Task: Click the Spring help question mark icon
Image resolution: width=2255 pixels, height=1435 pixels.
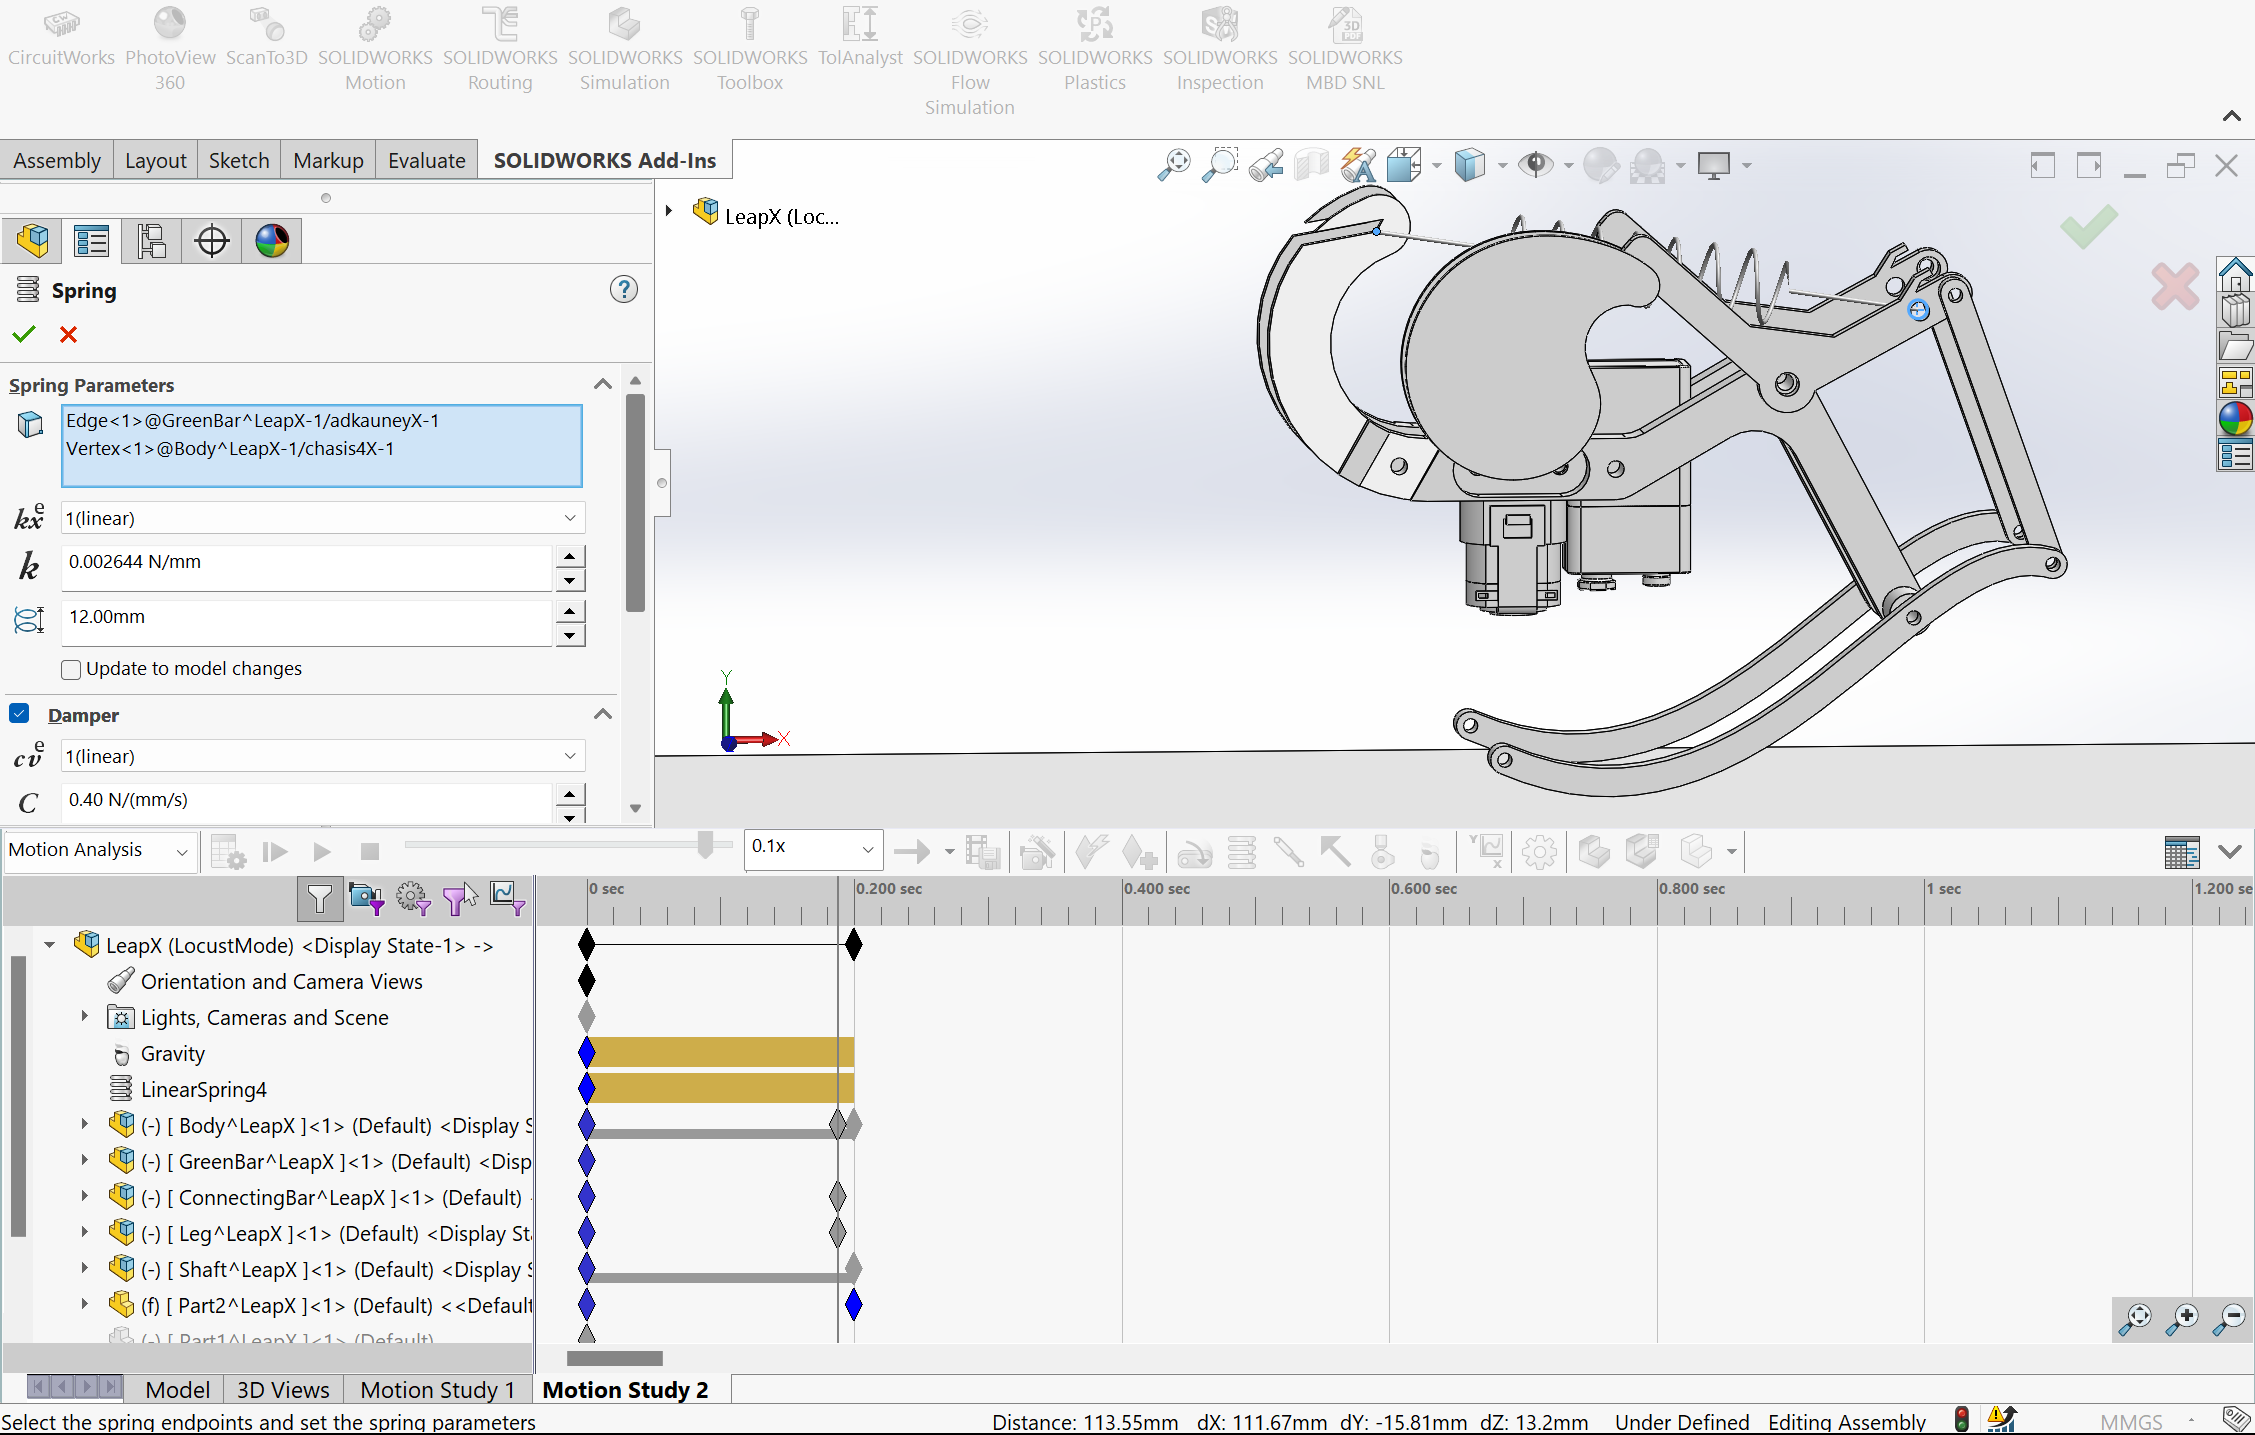Action: (623, 290)
